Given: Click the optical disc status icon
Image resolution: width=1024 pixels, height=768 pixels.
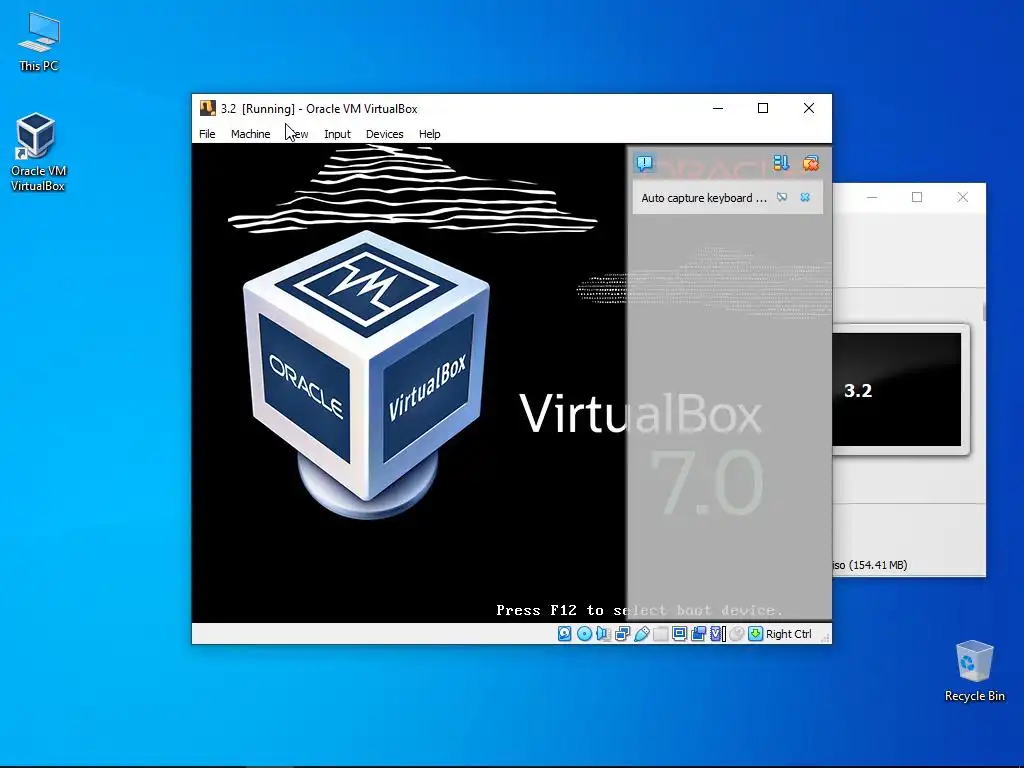Looking at the screenshot, I should (584, 633).
